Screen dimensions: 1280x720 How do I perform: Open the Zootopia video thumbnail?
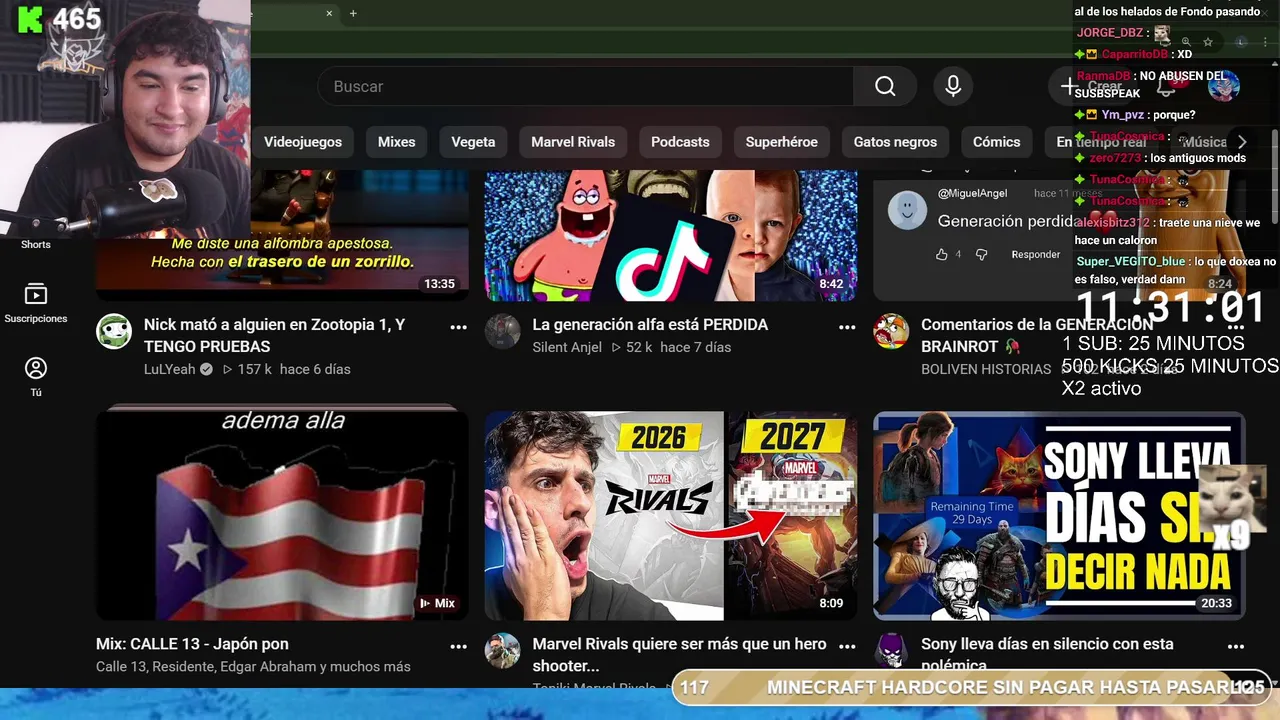click(282, 235)
